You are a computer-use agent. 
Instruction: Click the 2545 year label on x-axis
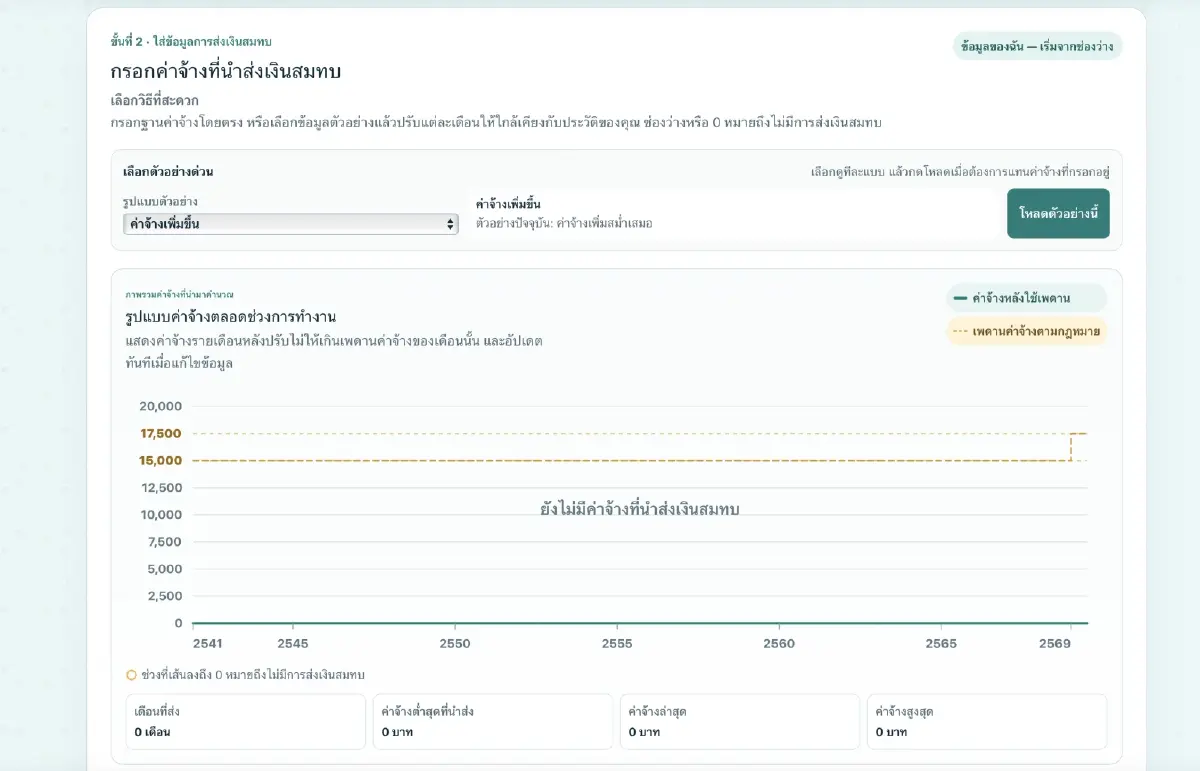pos(293,643)
